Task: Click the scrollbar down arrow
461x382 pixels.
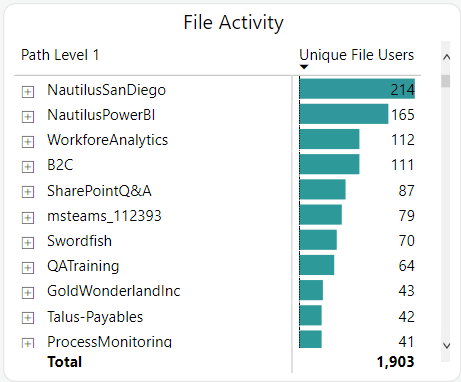Action: point(446,346)
